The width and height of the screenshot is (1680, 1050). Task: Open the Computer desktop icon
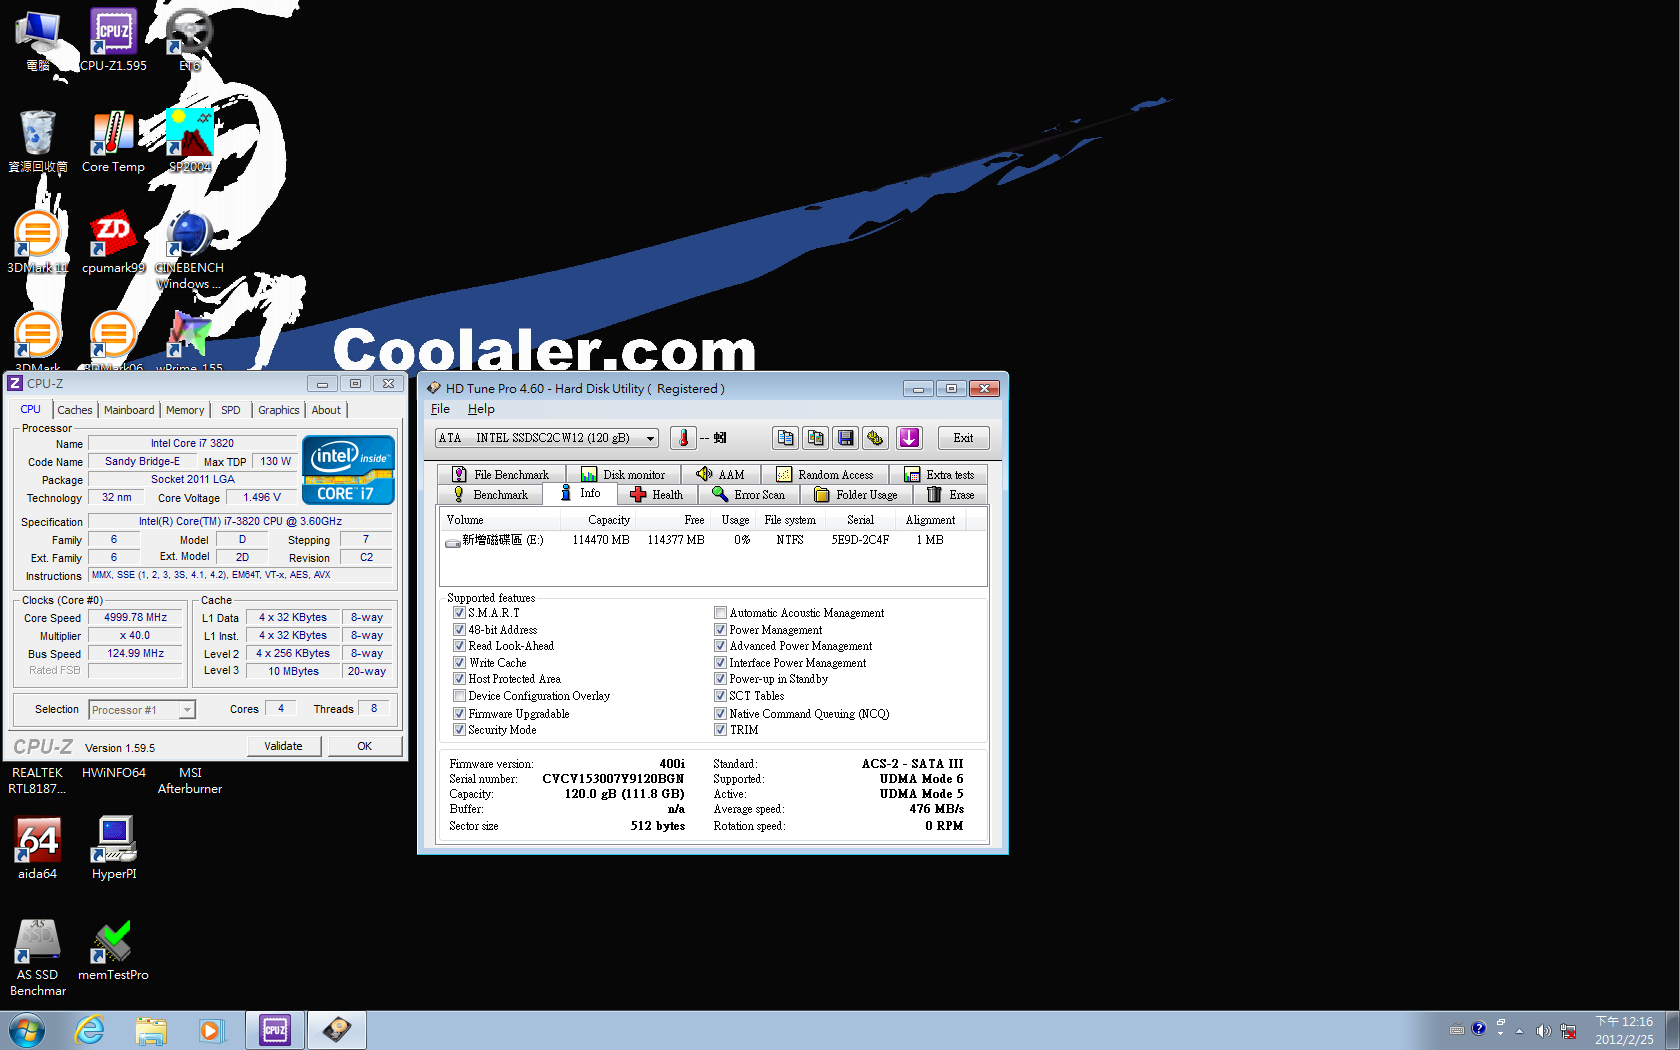[x=38, y=40]
